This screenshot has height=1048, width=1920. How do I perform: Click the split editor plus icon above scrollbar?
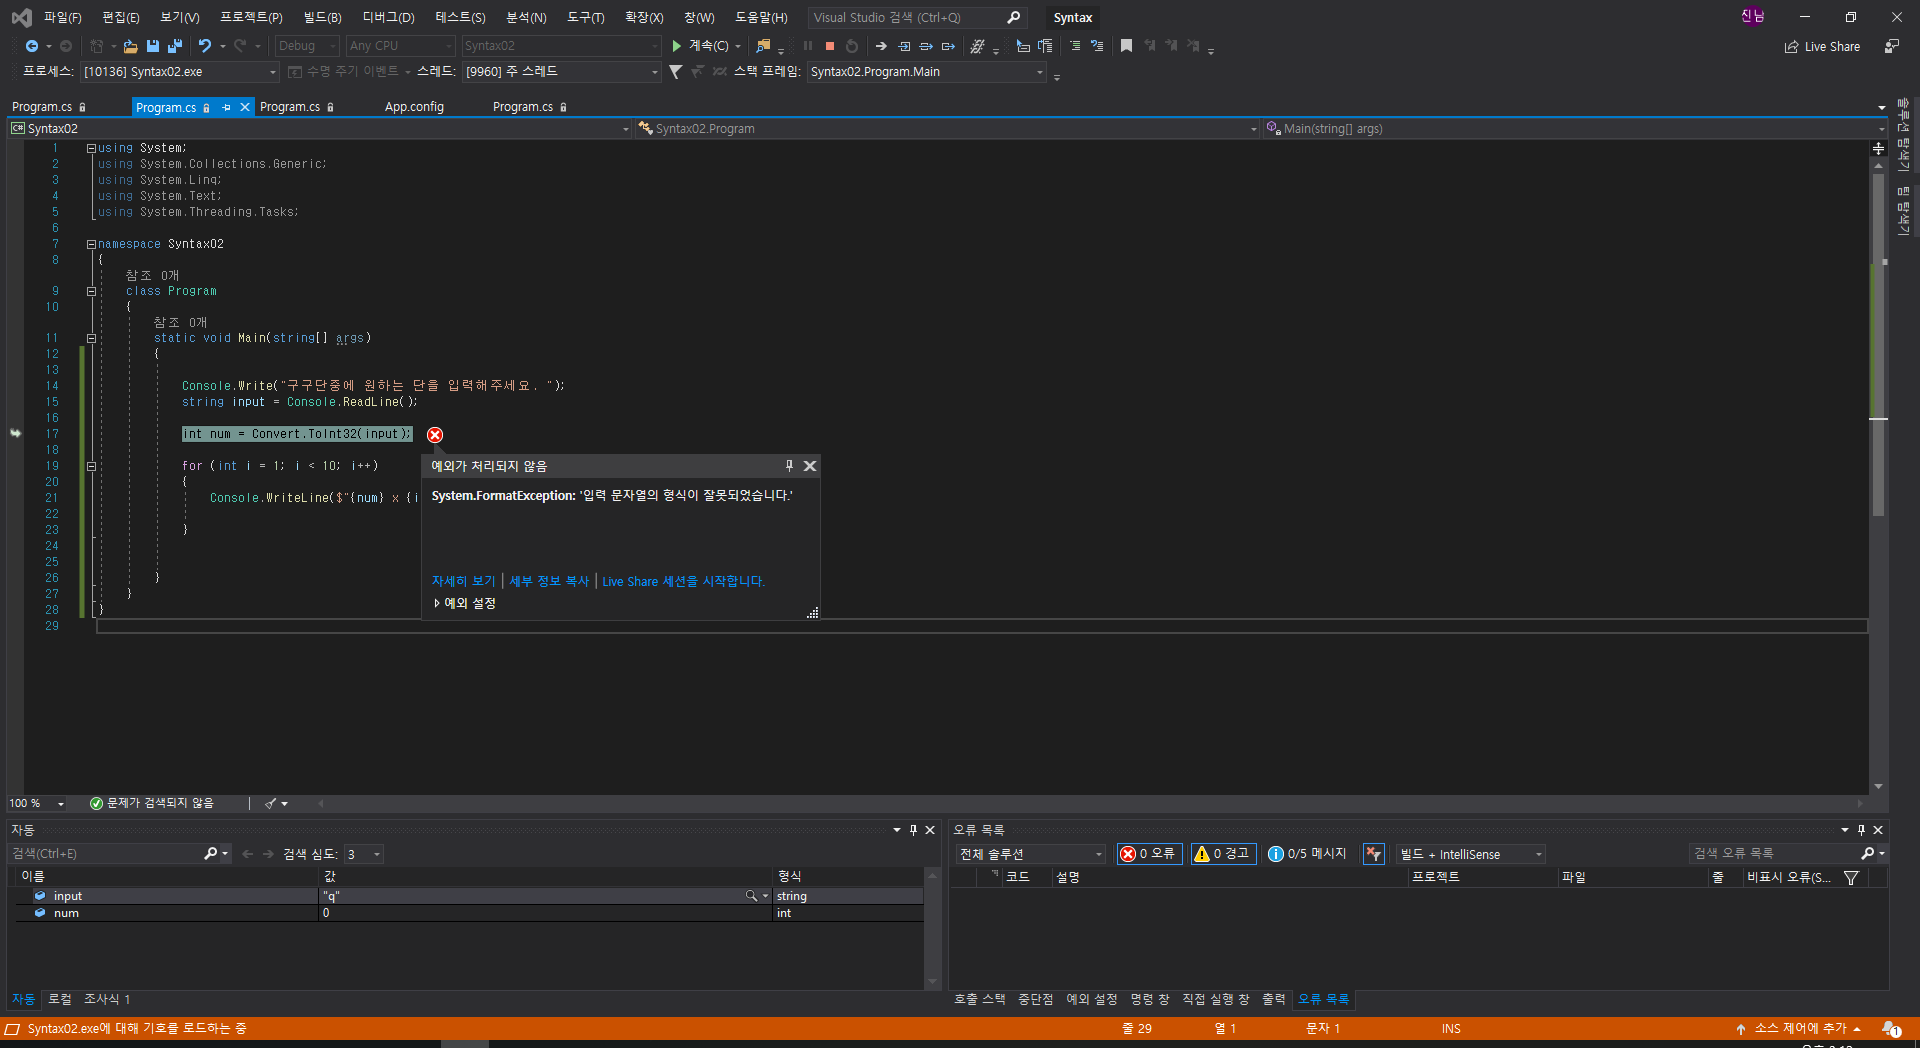(1878, 148)
